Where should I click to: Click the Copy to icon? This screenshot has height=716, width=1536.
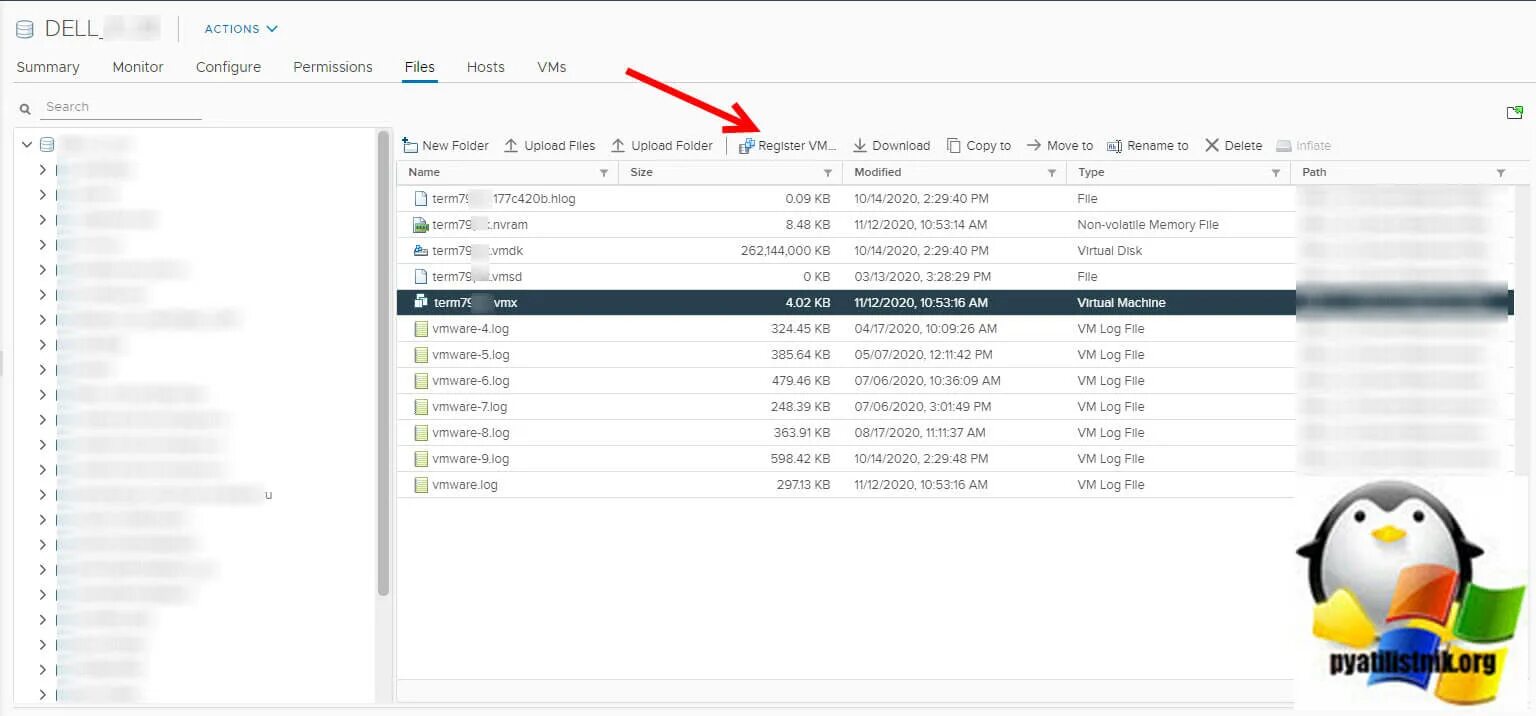click(954, 146)
